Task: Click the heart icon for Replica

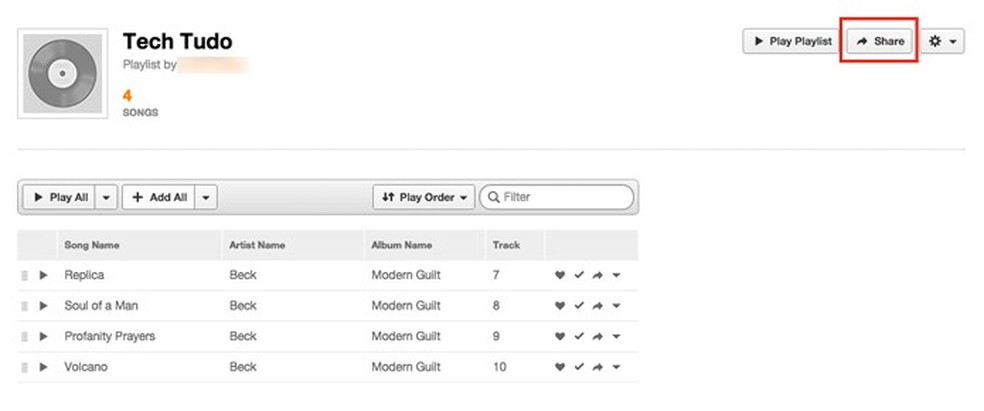Action: tap(560, 276)
